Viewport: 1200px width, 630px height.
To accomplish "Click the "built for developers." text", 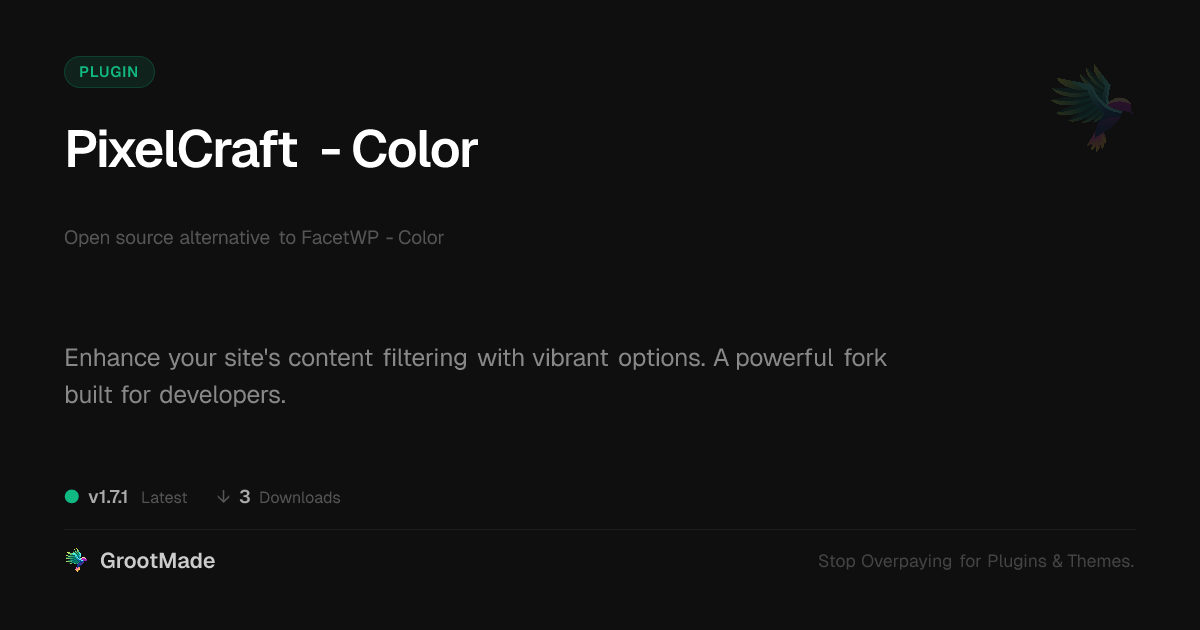I will (x=175, y=394).
